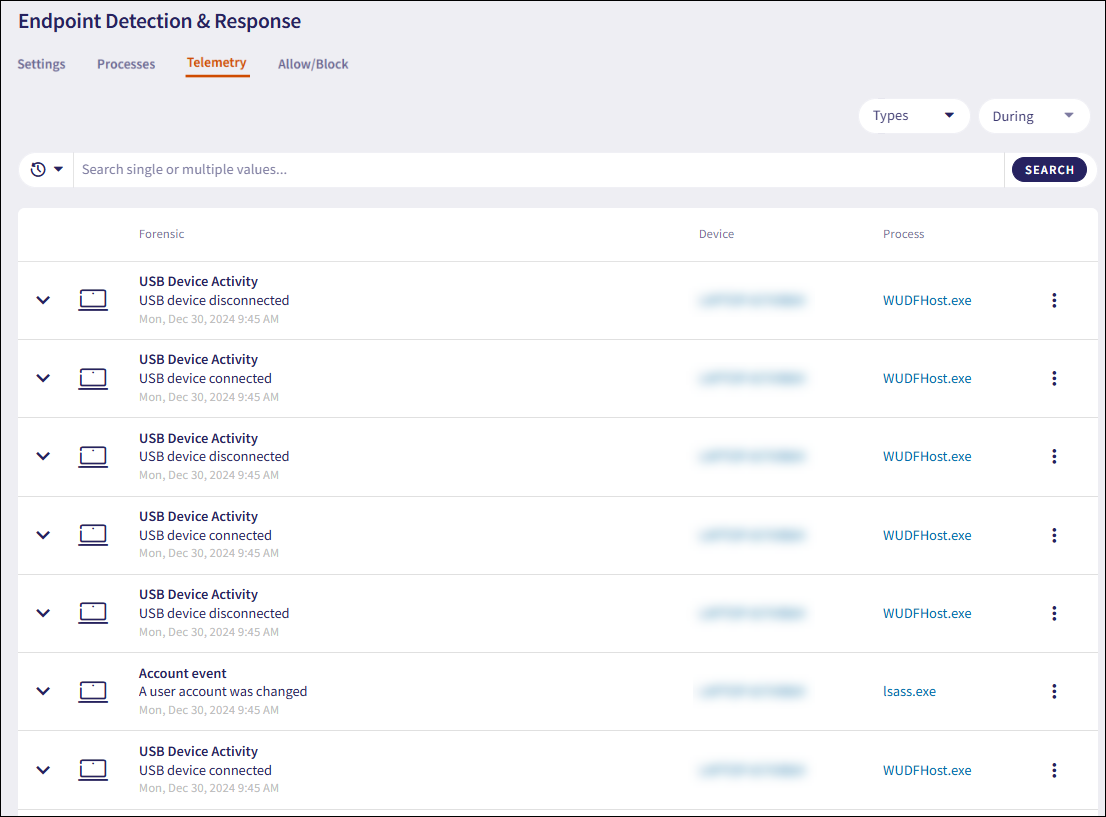Screen dimensions: 1106x817
Task: Open the three-dot menu on the first row
Action: tap(1054, 300)
